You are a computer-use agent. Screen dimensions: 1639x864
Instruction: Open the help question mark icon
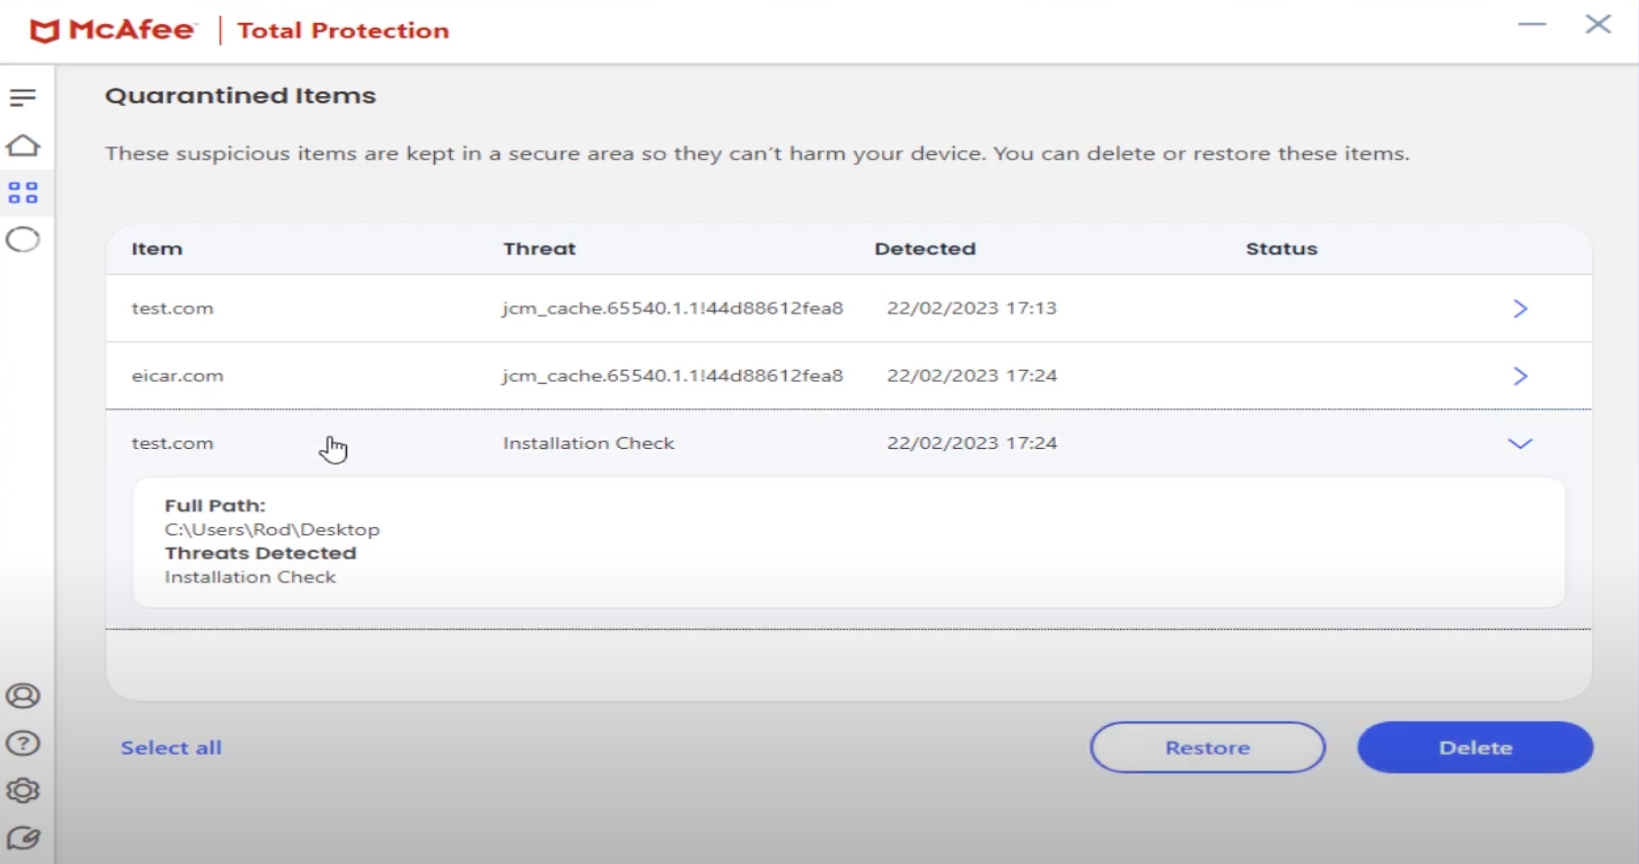point(23,743)
